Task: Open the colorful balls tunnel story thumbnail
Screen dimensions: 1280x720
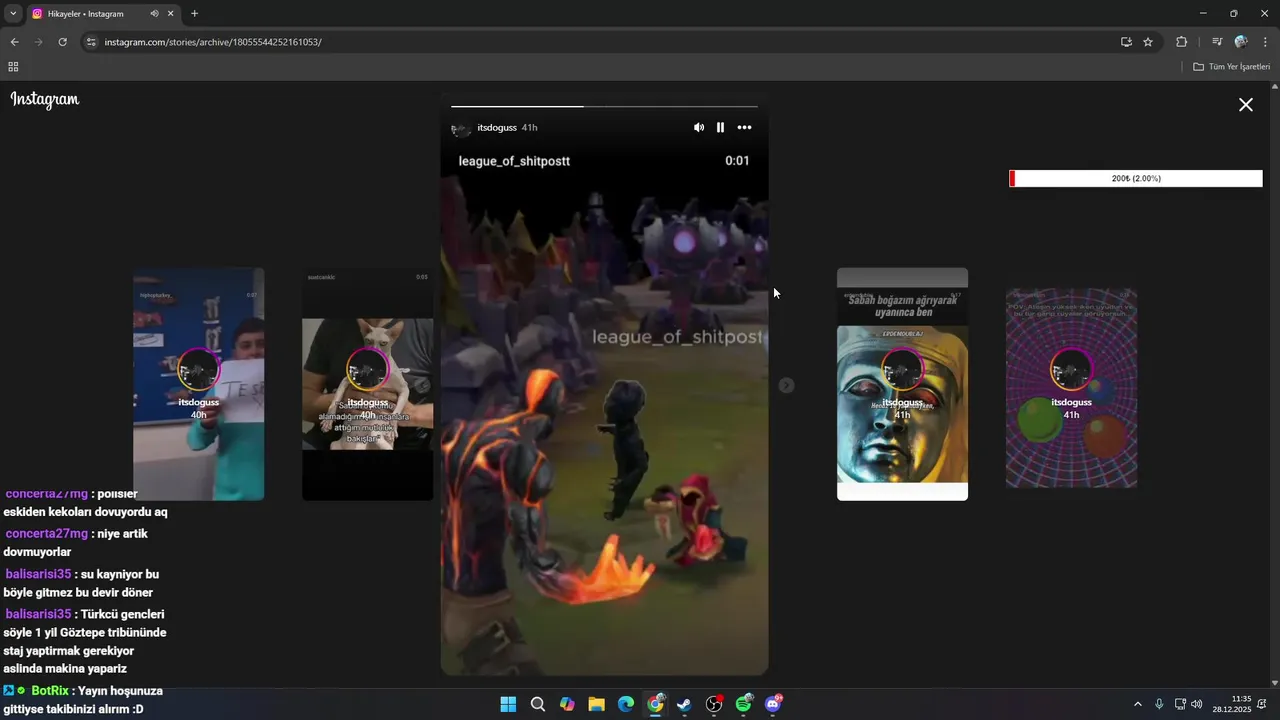Action: coord(1071,388)
